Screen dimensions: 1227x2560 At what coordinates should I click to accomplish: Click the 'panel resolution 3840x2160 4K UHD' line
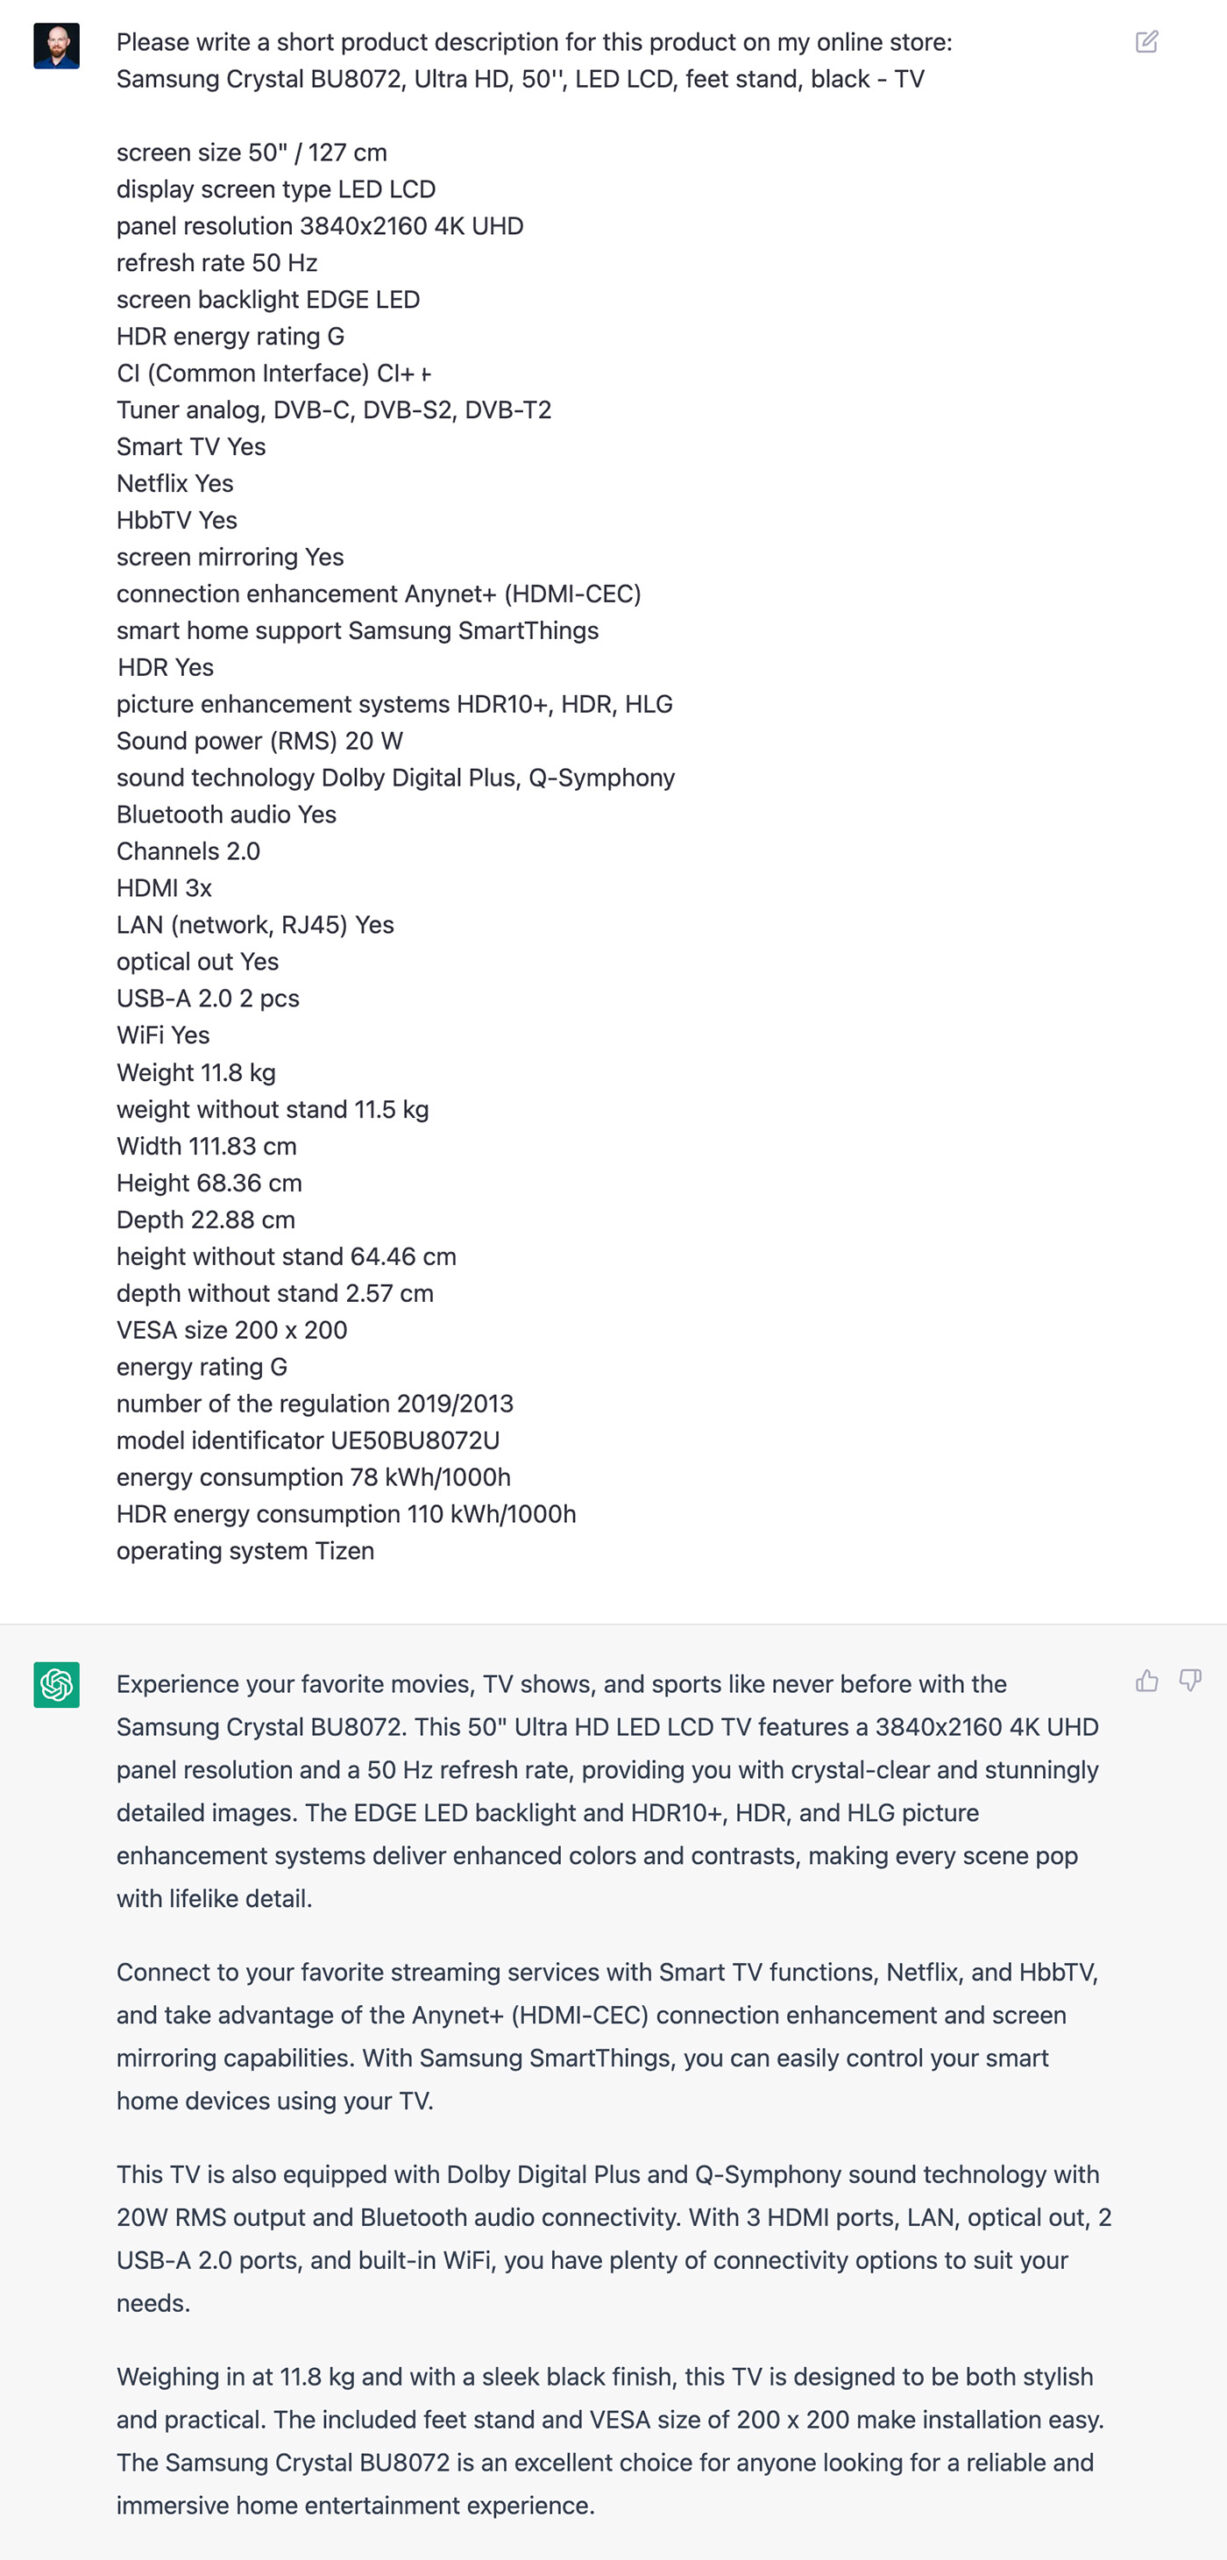tap(320, 226)
